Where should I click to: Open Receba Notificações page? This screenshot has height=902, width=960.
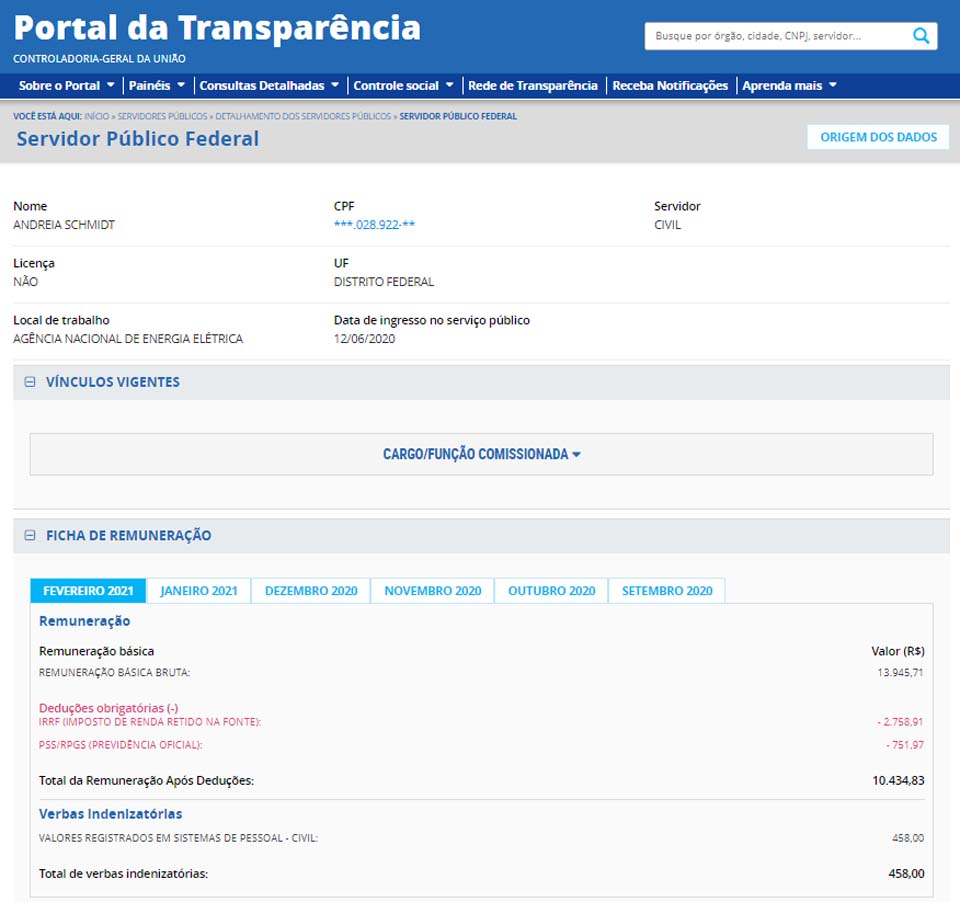[670, 86]
